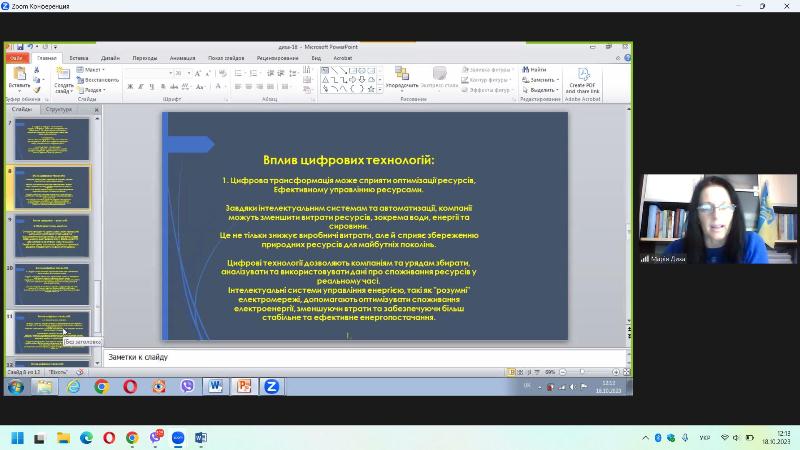The width and height of the screenshot is (800, 450).
Task: Select slide 9 thumbnail
Action: (x=52, y=237)
